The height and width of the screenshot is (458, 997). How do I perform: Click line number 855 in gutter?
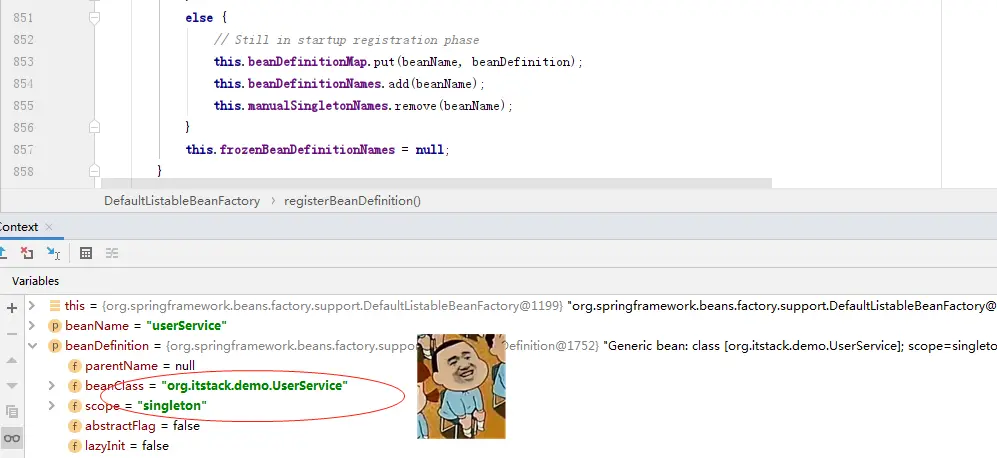coord(23,106)
